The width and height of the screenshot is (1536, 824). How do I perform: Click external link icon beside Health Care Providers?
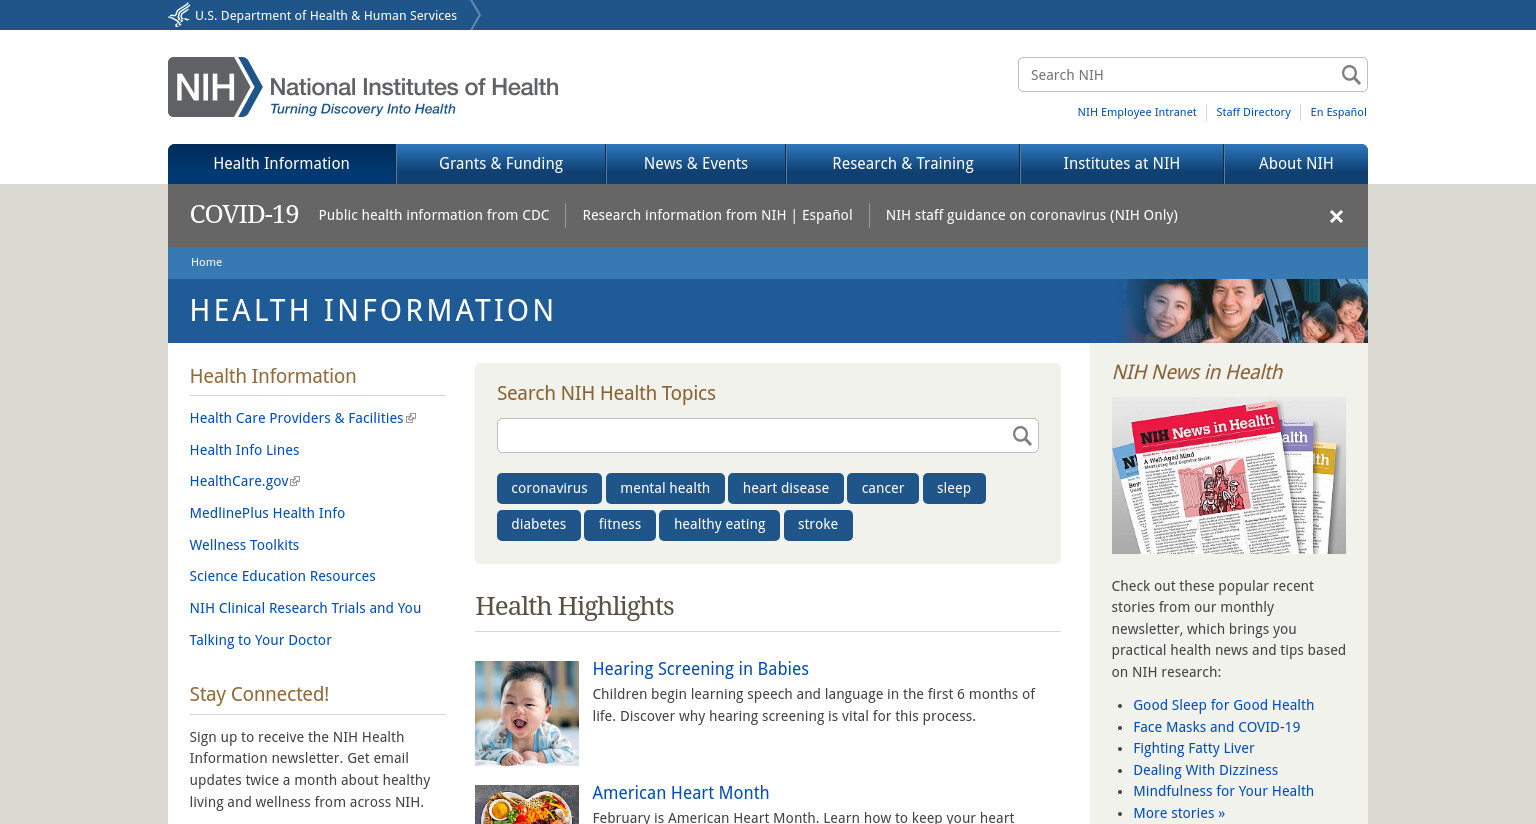pos(411,418)
